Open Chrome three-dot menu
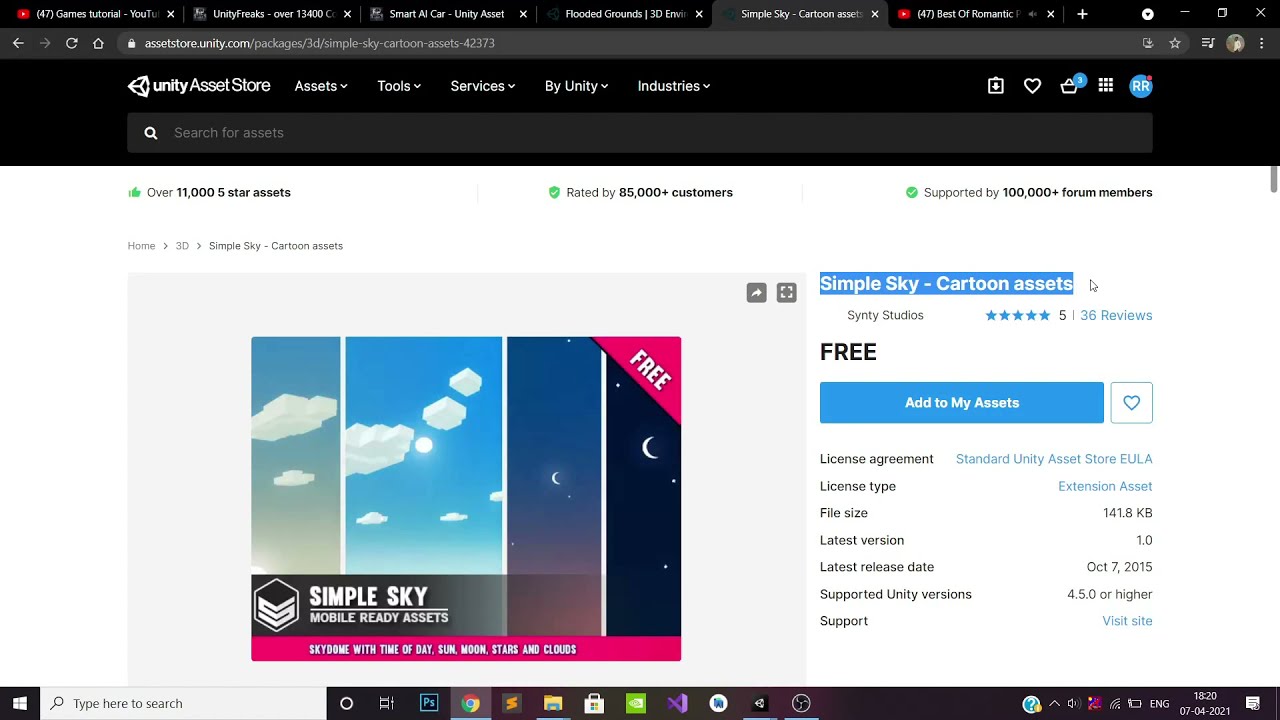 [1262, 43]
